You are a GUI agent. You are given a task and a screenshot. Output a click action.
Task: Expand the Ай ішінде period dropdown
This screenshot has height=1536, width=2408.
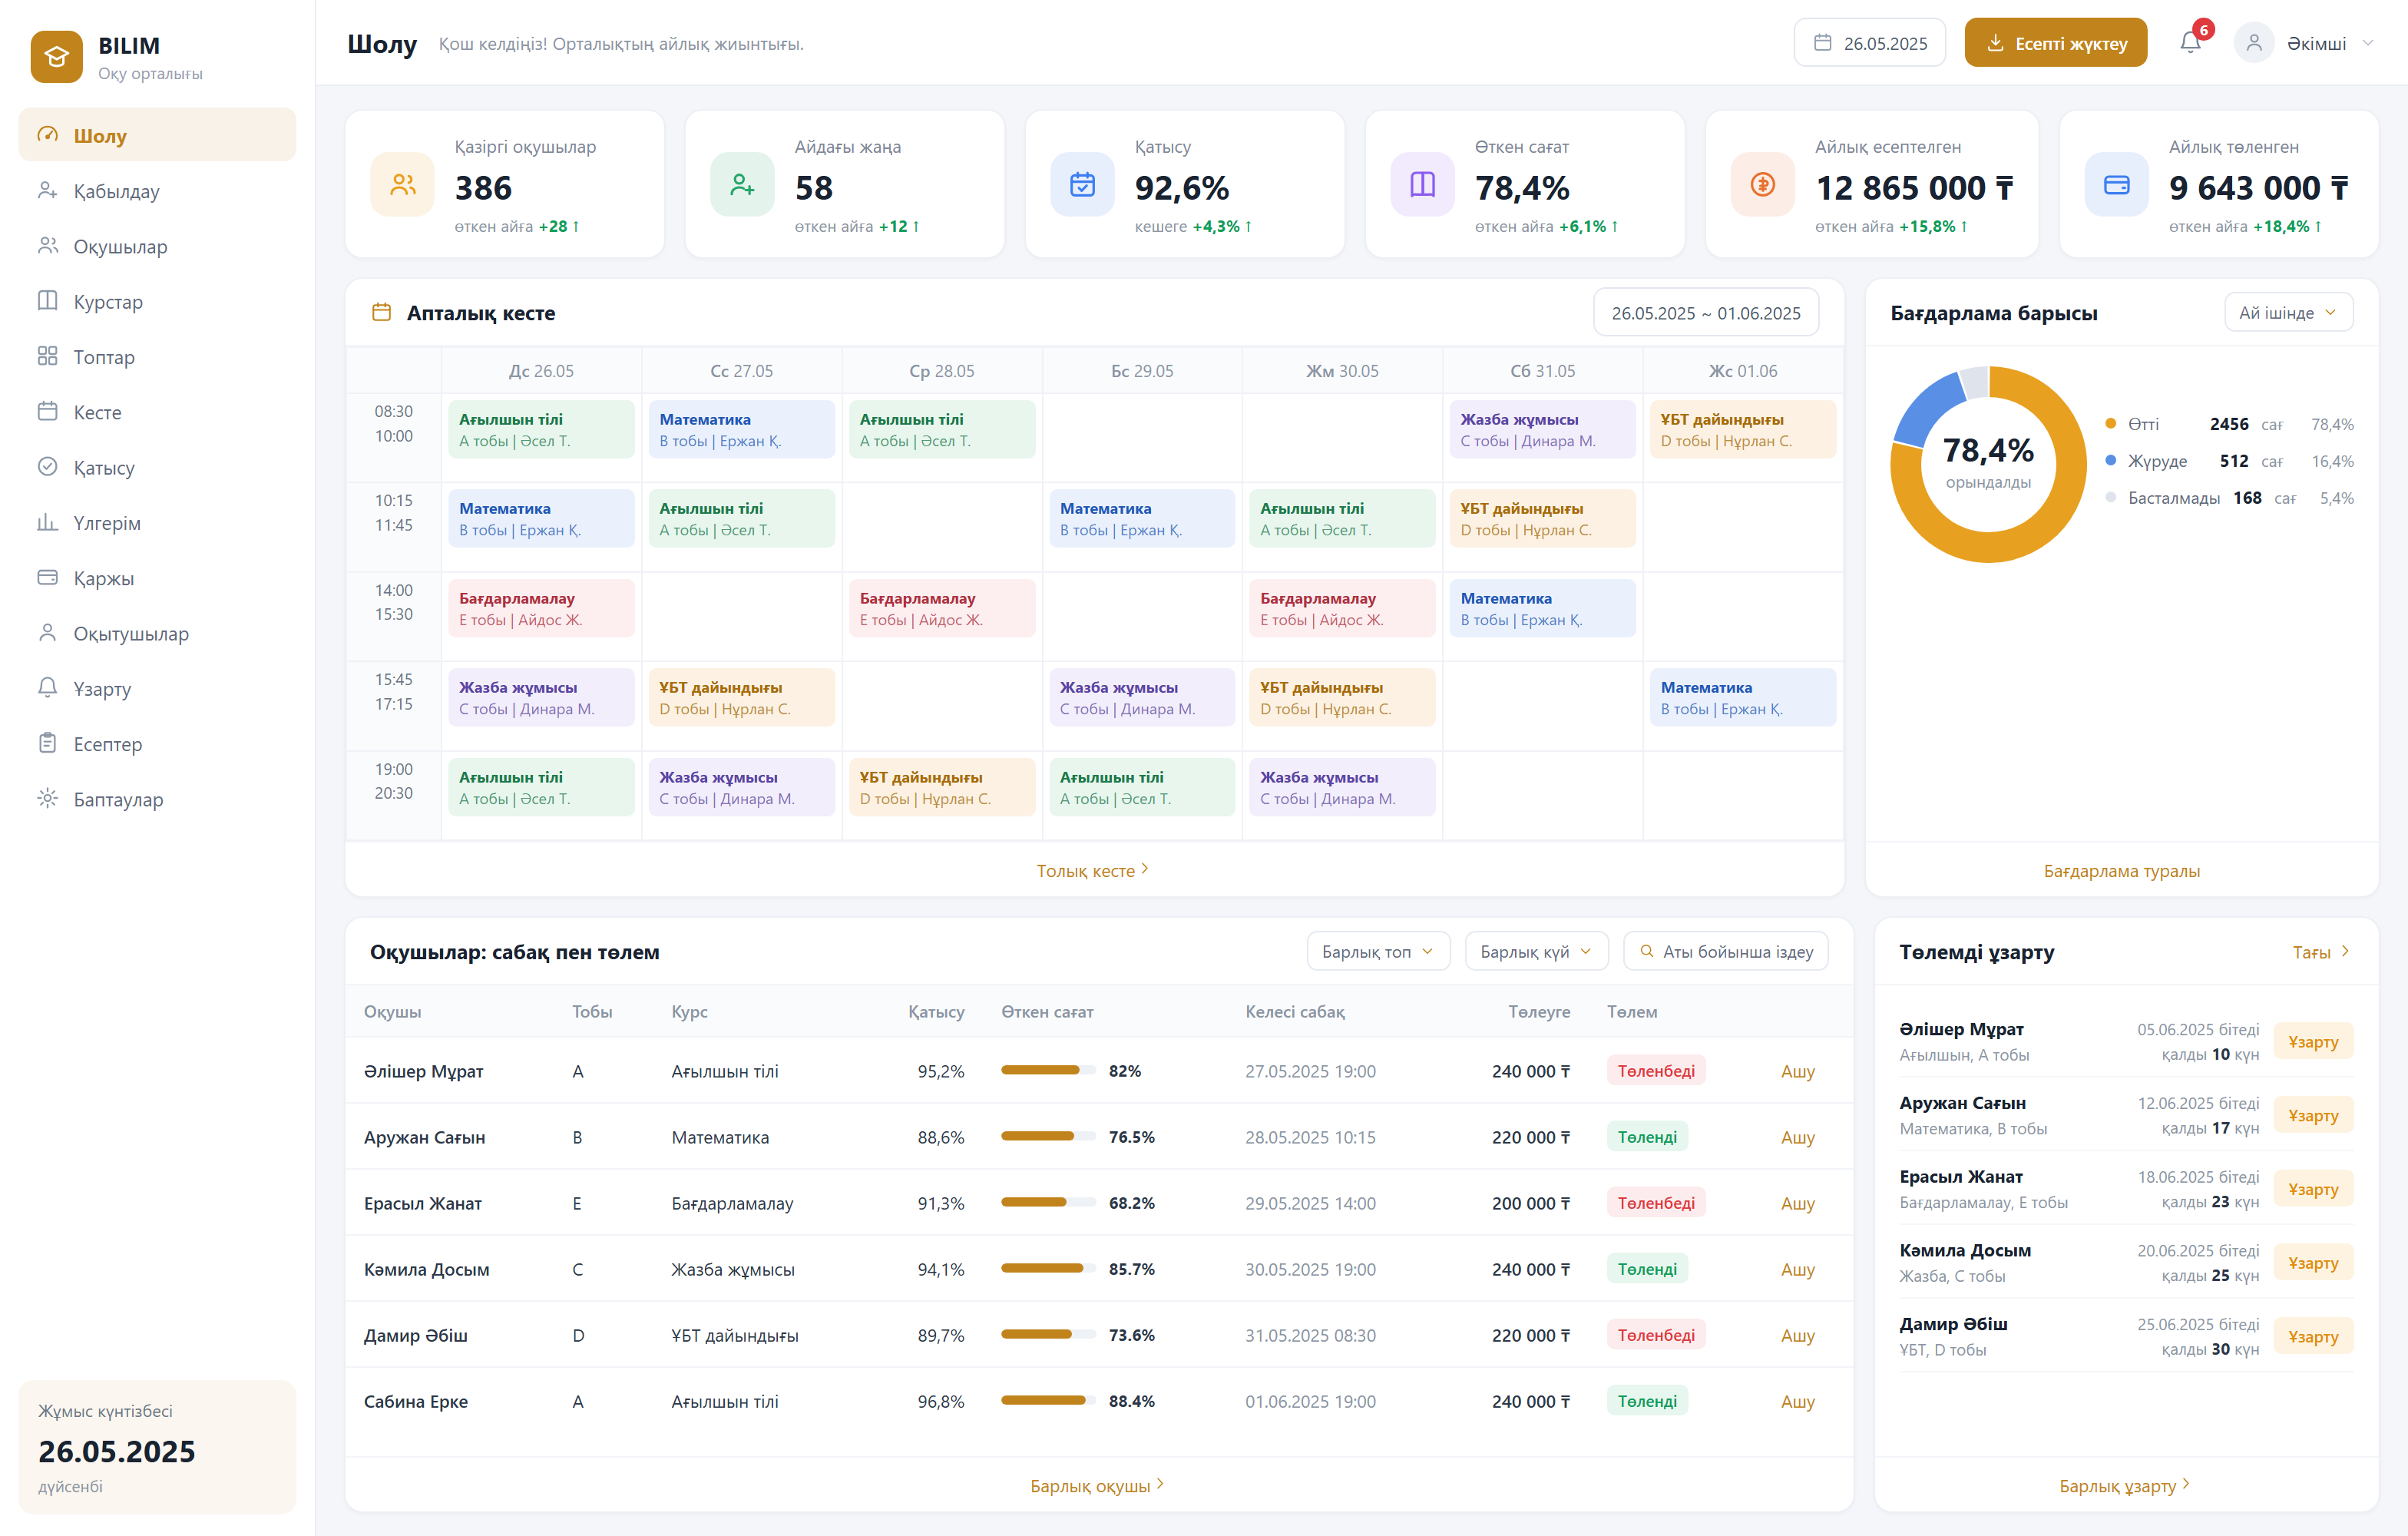coord(2288,313)
